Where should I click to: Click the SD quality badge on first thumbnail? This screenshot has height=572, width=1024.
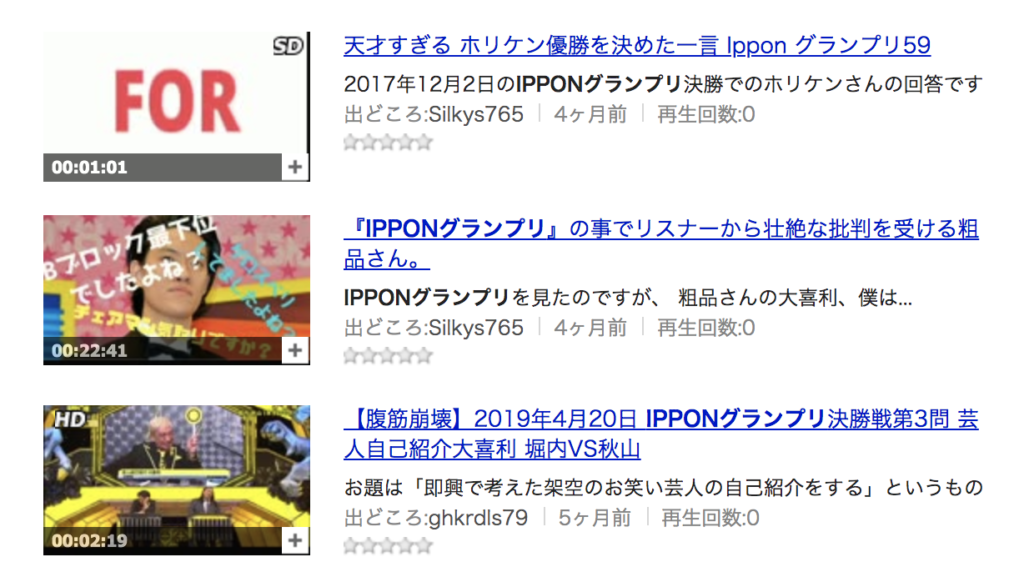pyautogui.click(x=288, y=46)
